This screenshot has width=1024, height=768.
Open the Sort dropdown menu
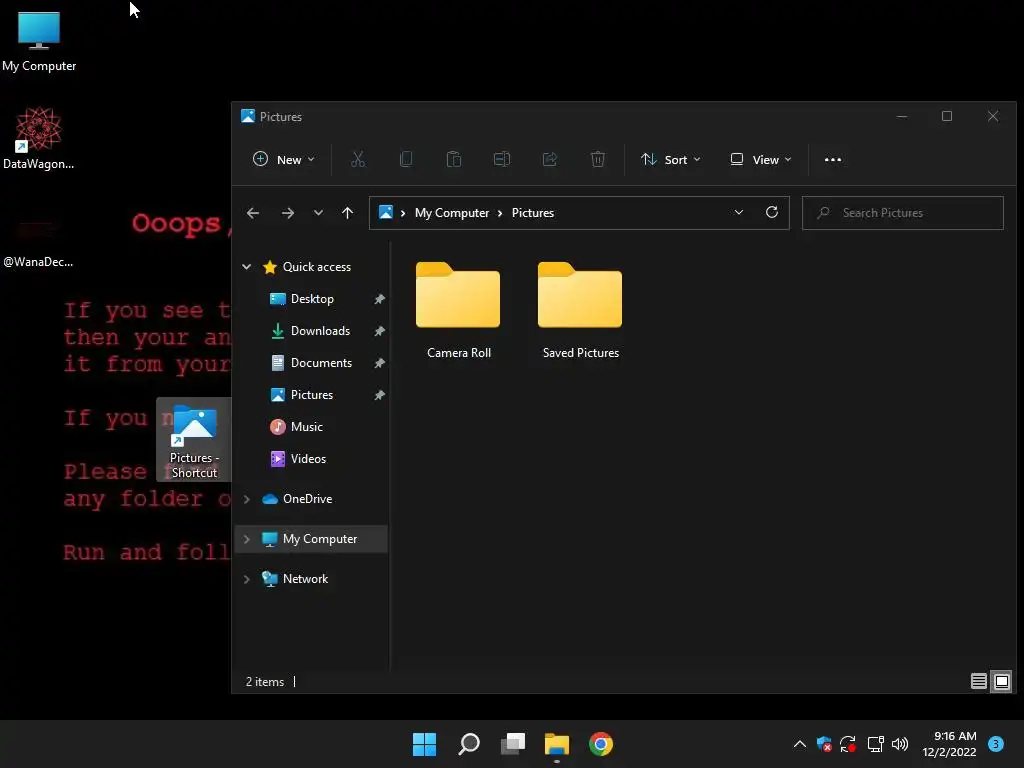[671, 159]
